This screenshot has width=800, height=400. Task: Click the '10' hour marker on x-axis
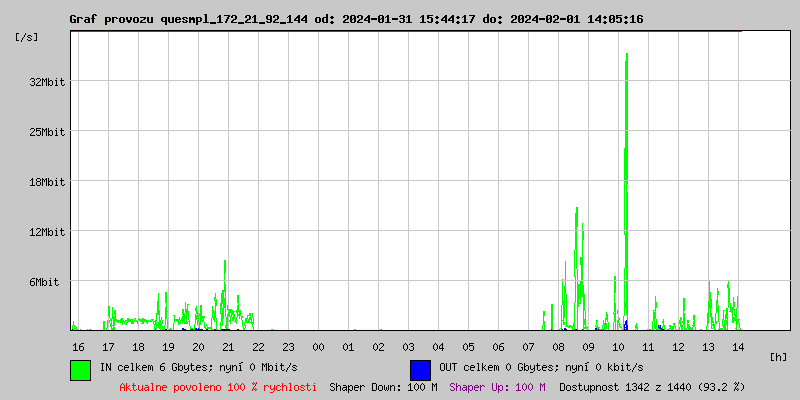tap(618, 347)
